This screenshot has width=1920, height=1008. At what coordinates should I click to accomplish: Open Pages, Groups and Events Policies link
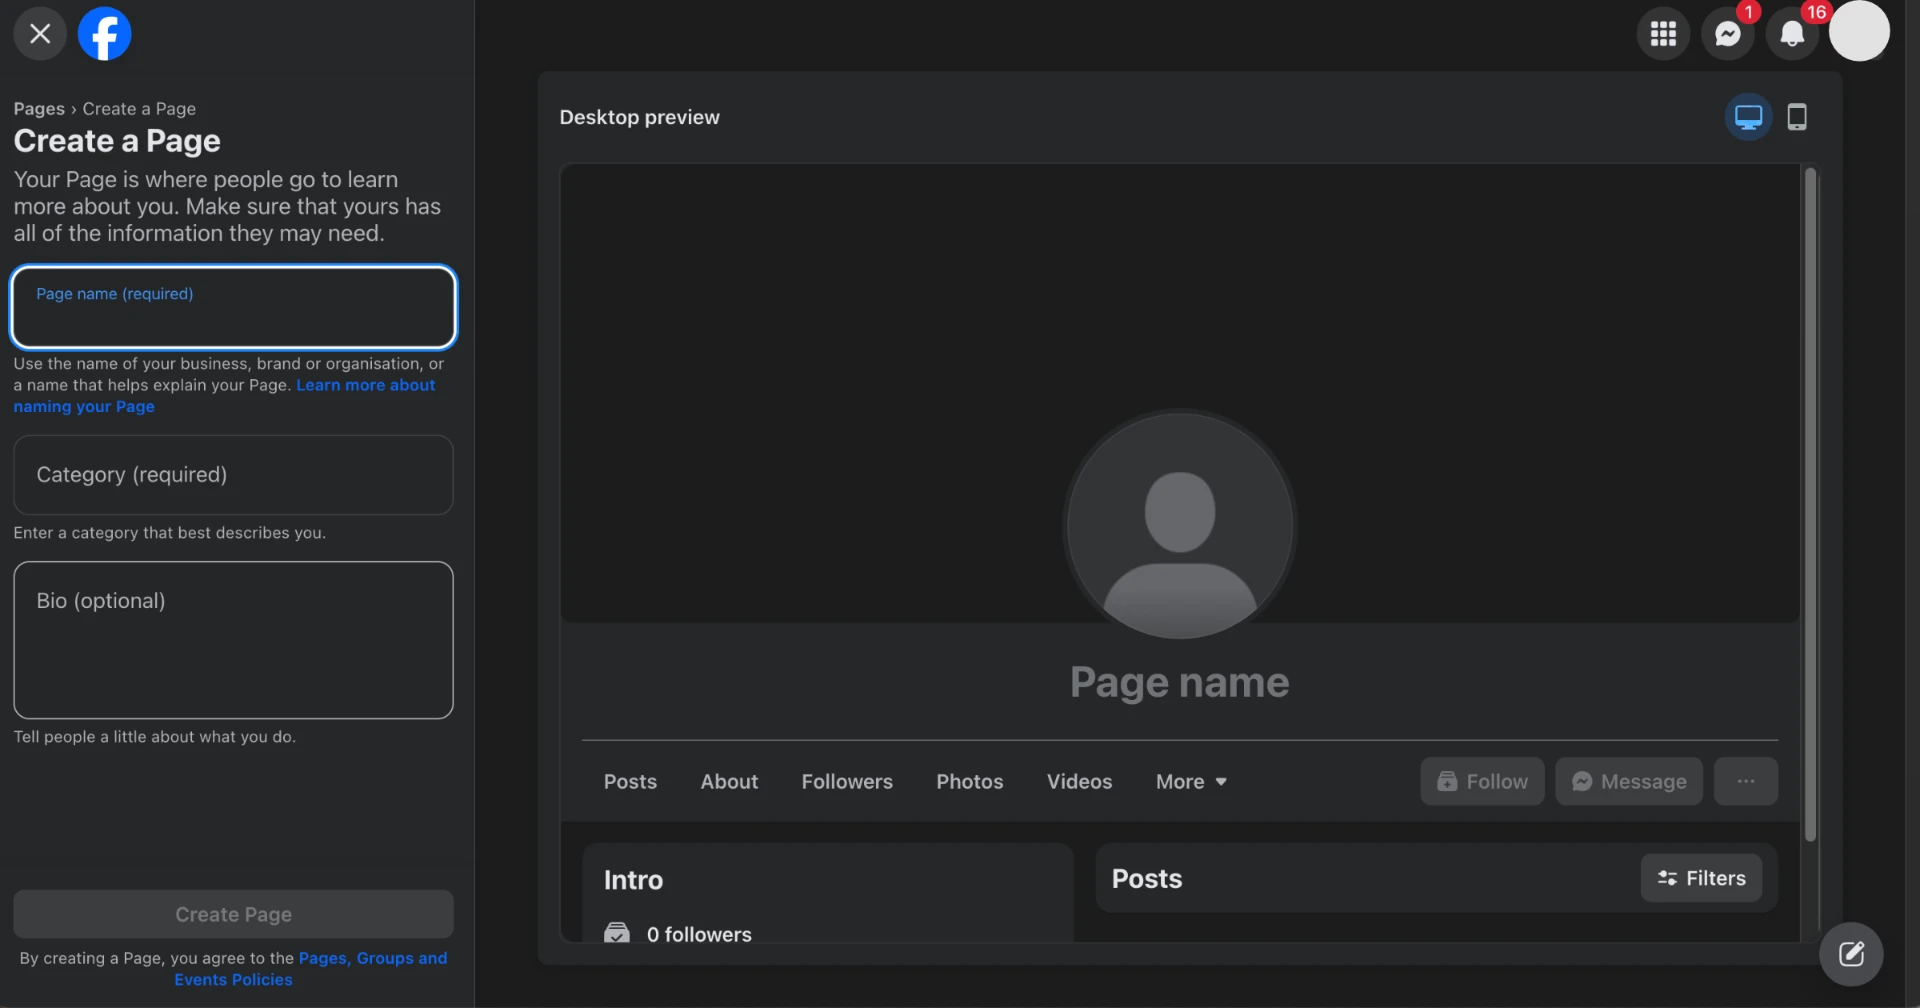tap(310, 969)
